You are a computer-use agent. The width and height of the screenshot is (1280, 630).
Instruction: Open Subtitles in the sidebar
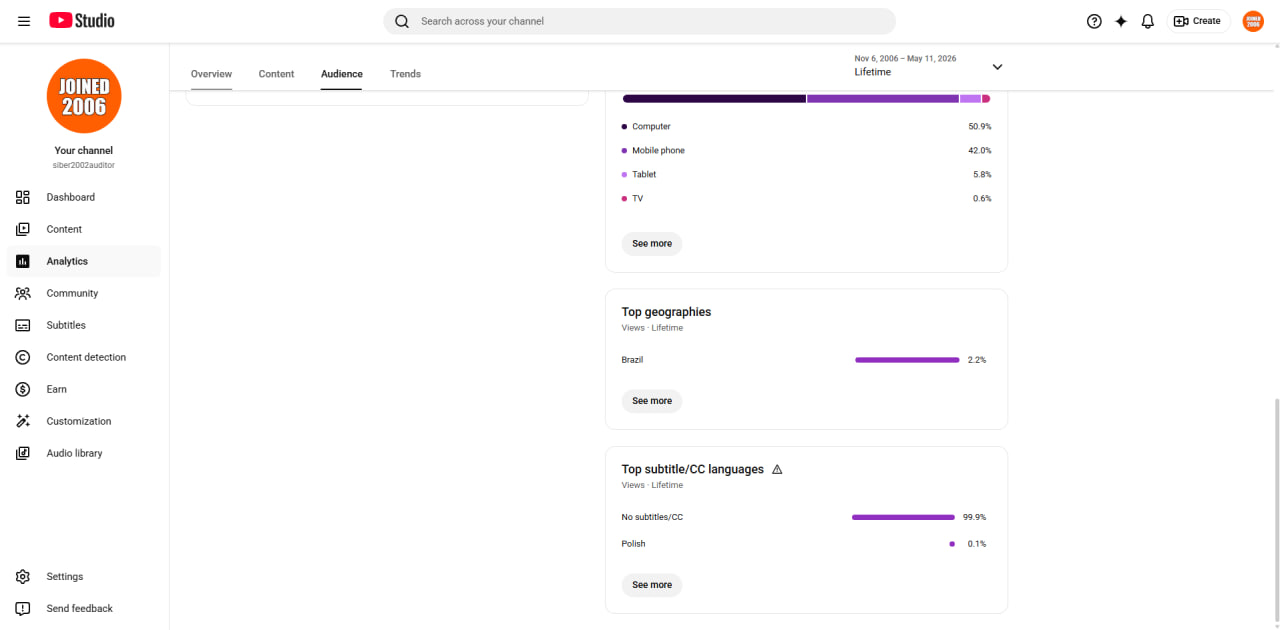tap(84, 325)
